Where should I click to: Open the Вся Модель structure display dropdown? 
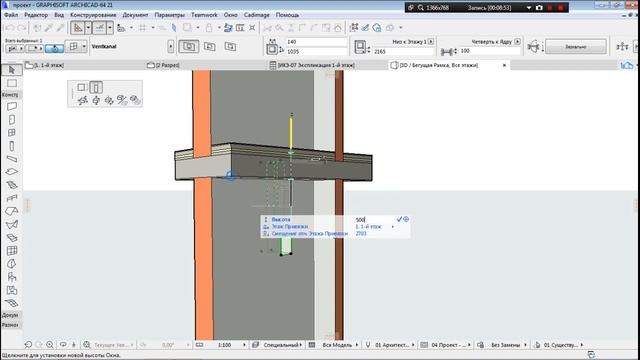pos(357,345)
